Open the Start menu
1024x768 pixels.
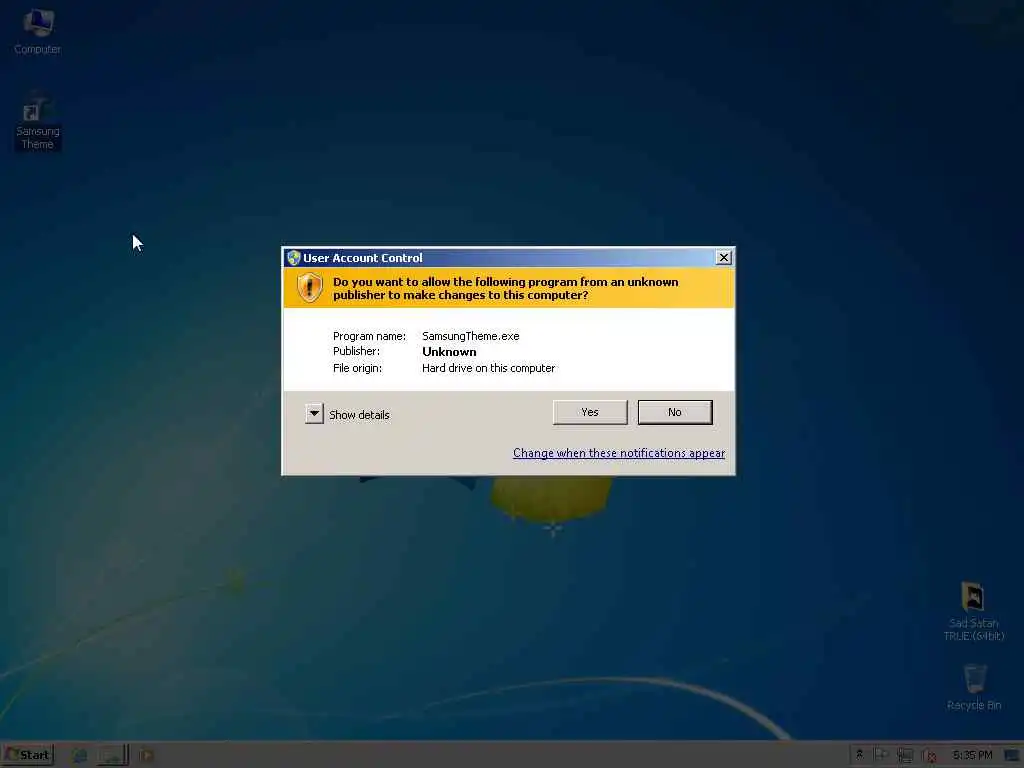[27, 755]
